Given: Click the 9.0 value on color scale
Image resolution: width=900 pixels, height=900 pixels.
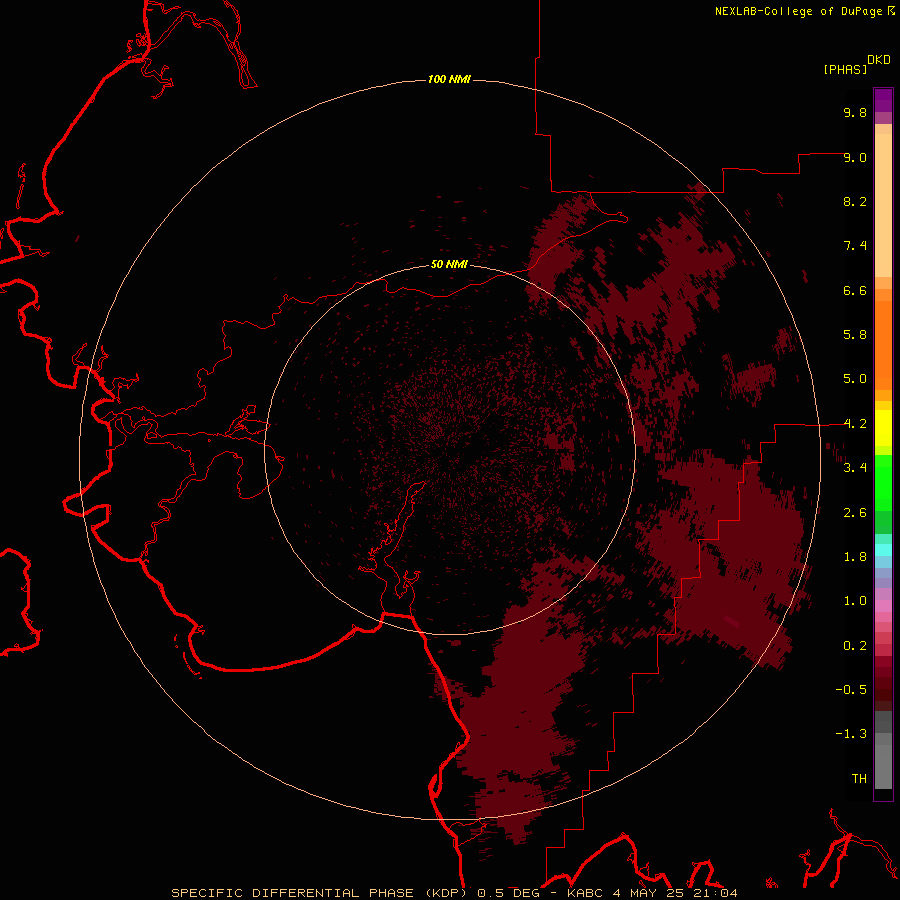Looking at the screenshot, I should point(855,157).
